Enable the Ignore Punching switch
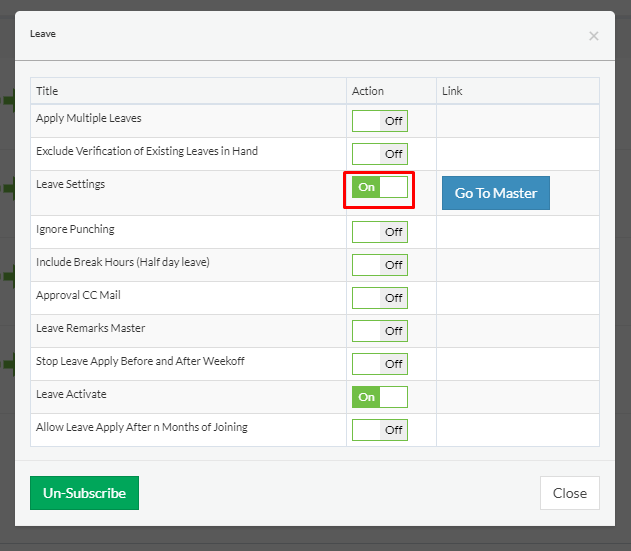This screenshot has height=551, width=631. point(379,232)
